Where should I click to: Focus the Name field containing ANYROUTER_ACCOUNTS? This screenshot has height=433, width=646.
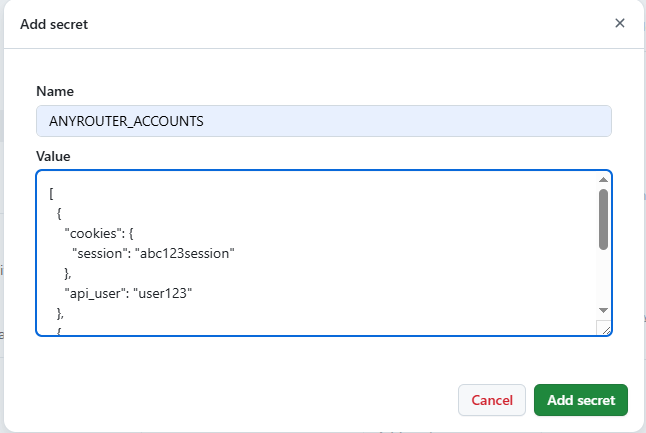pyautogui.click(x=324, y=121)
